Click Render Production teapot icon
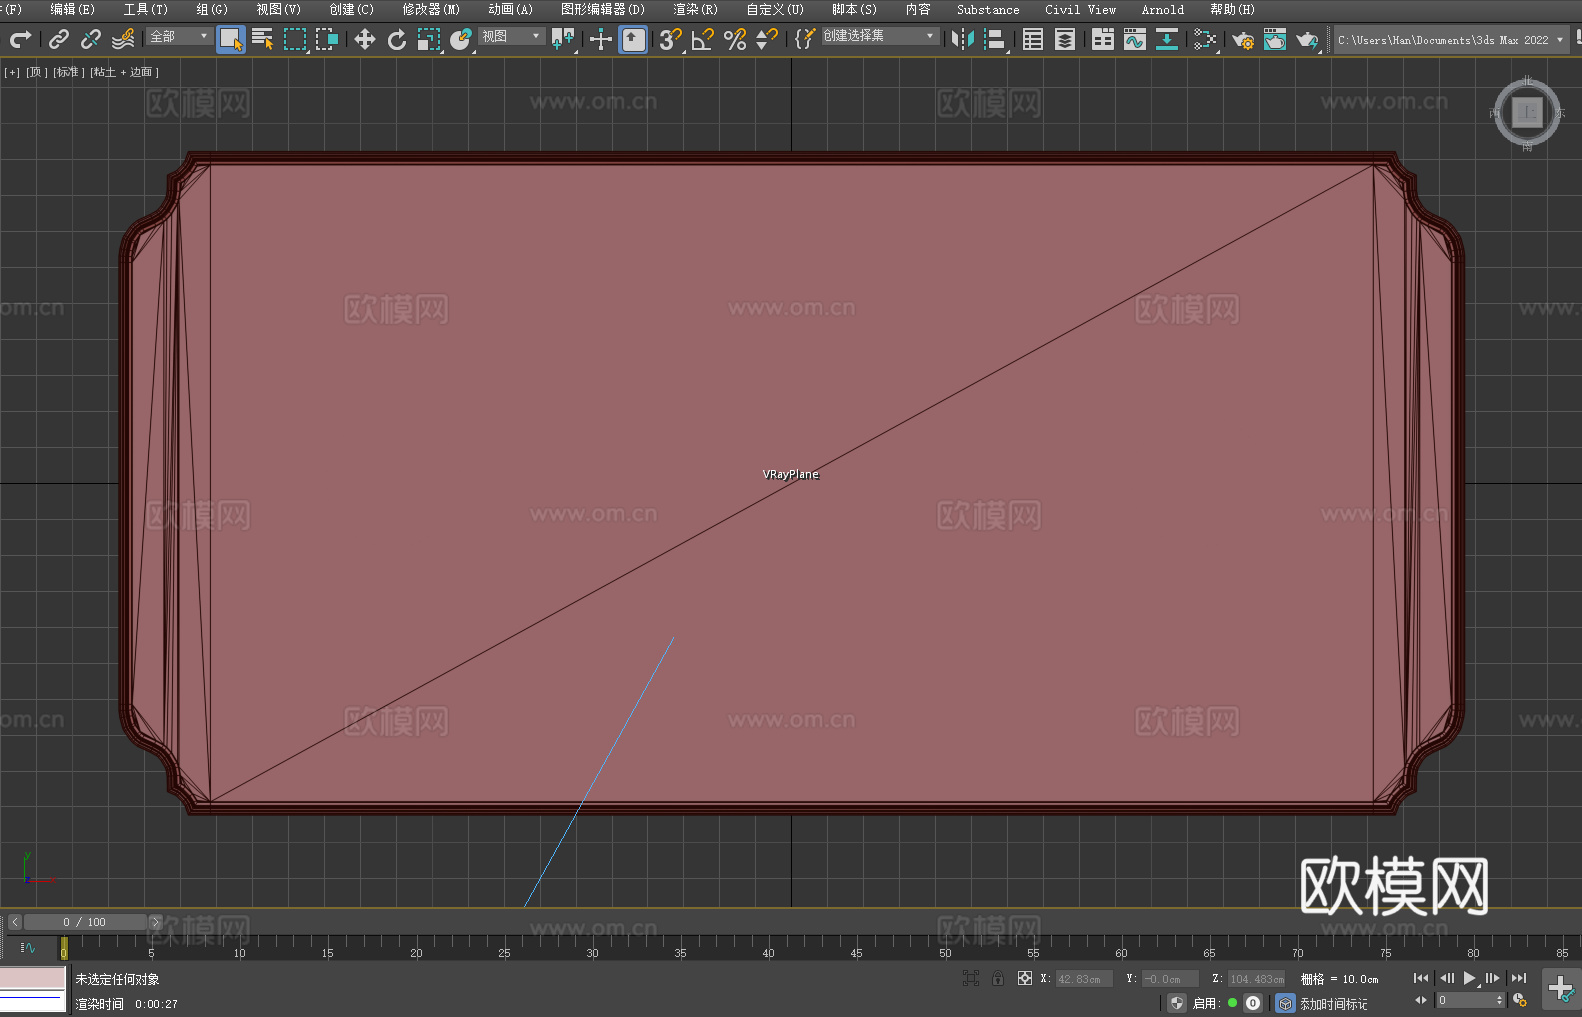Viewport: 1582px width, 1017px height. click(1307, 39)
